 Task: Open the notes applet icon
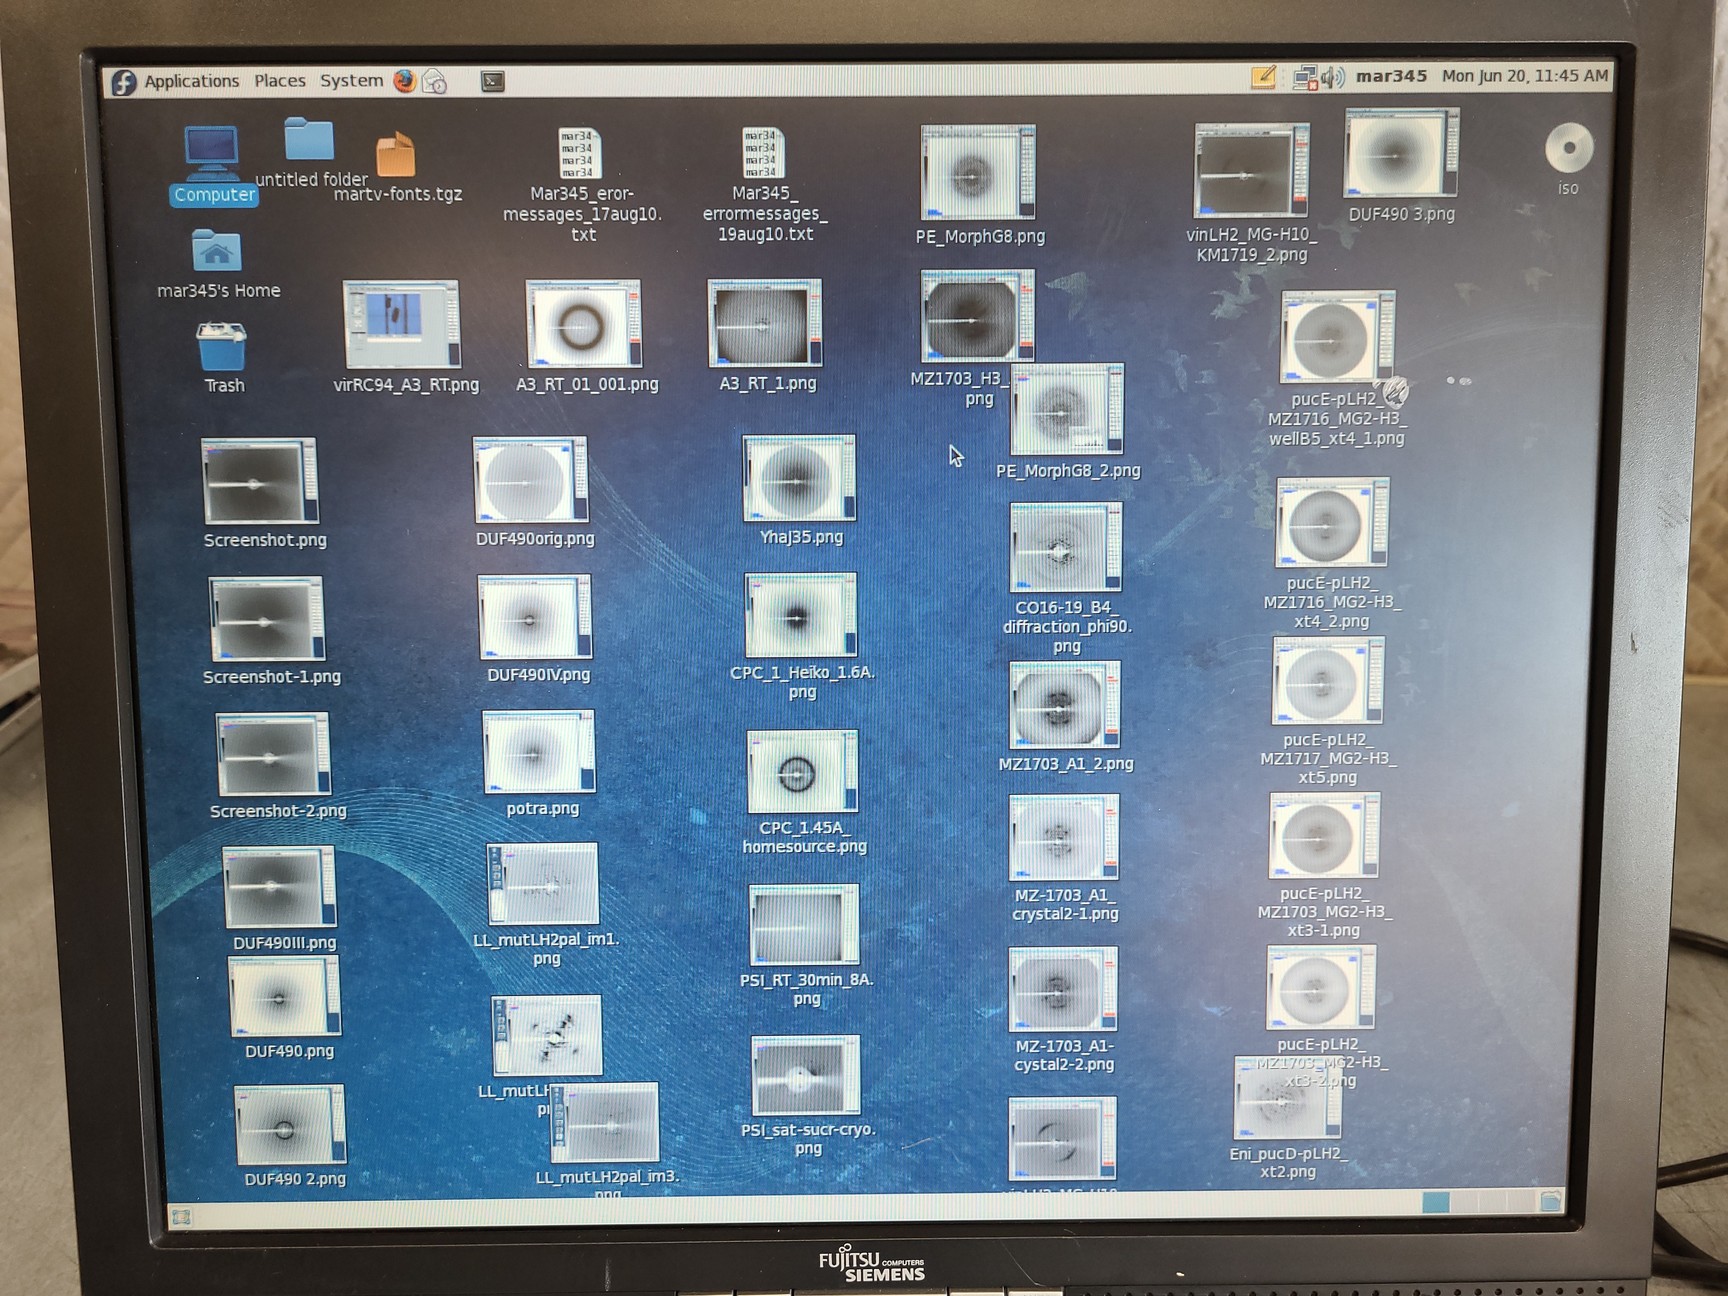(1263, 77)
